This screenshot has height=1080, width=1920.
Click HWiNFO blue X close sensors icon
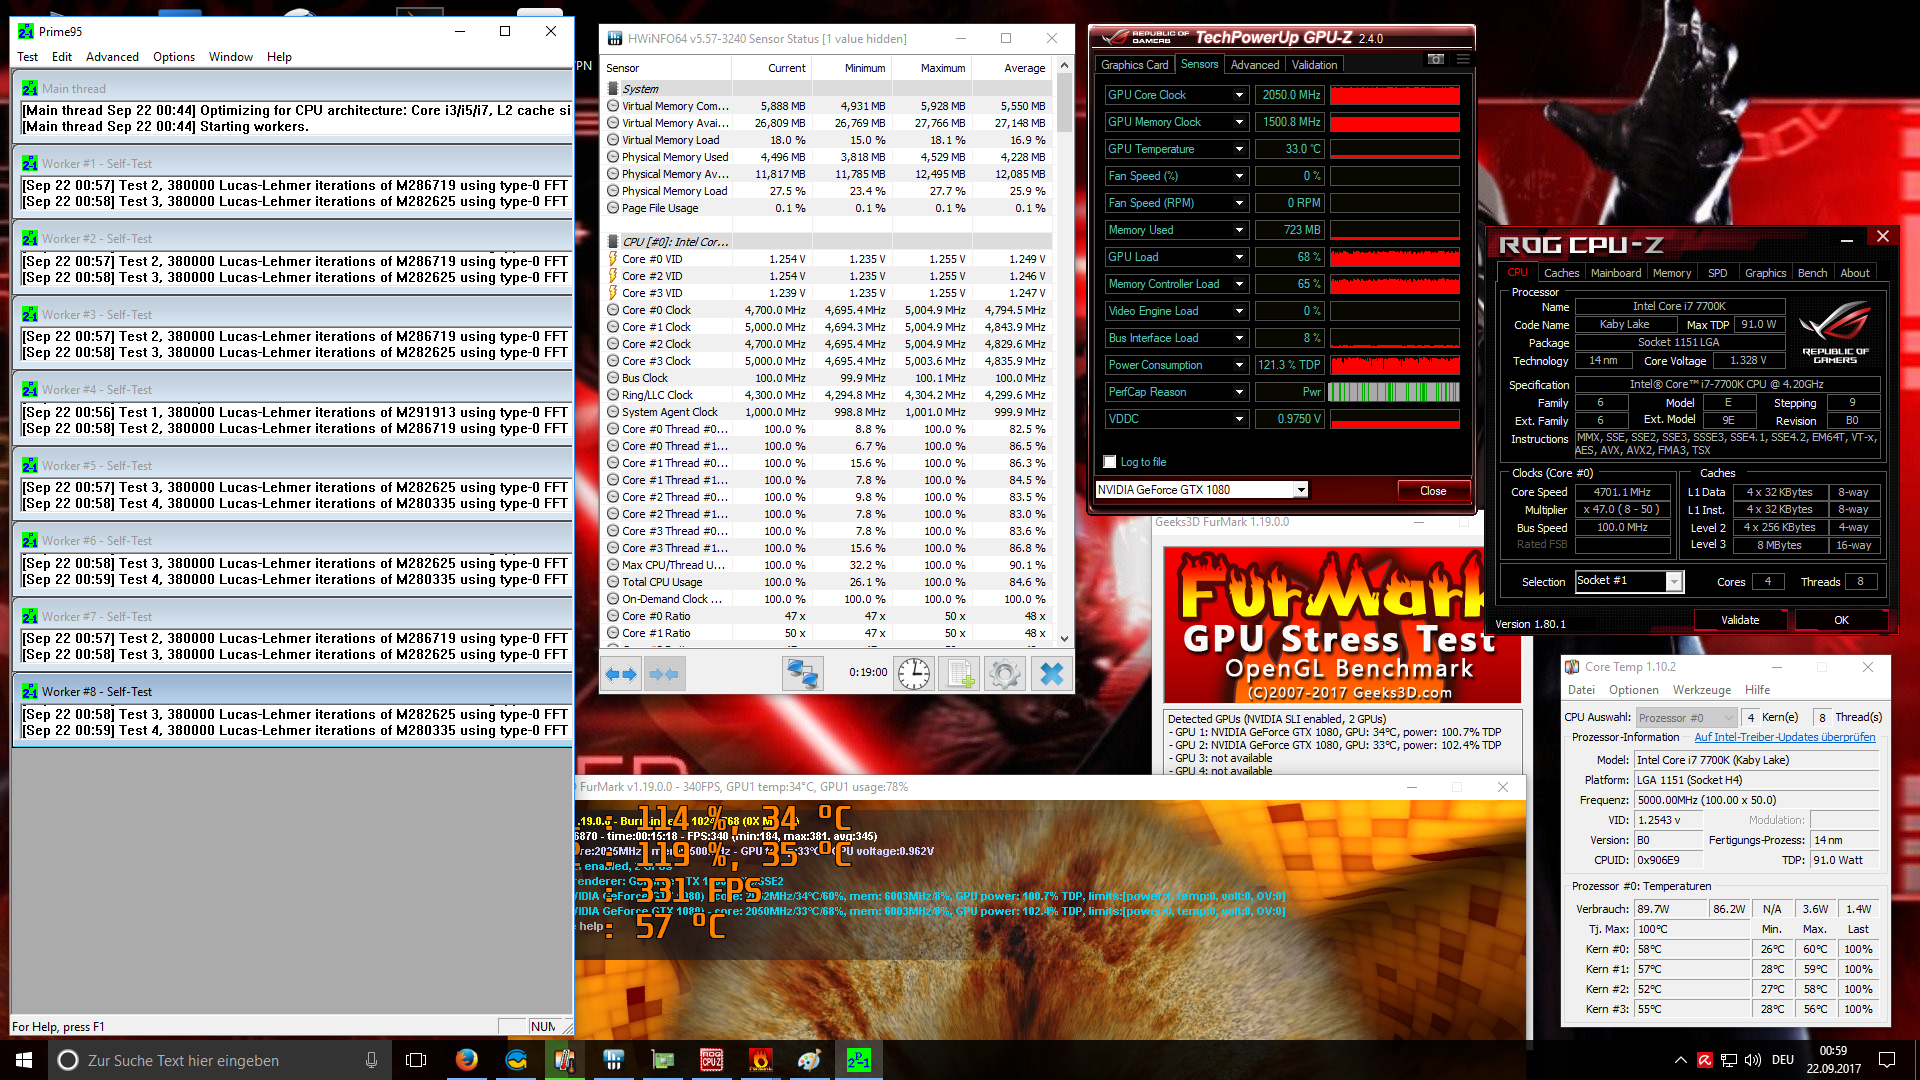tap(1051, 675)
